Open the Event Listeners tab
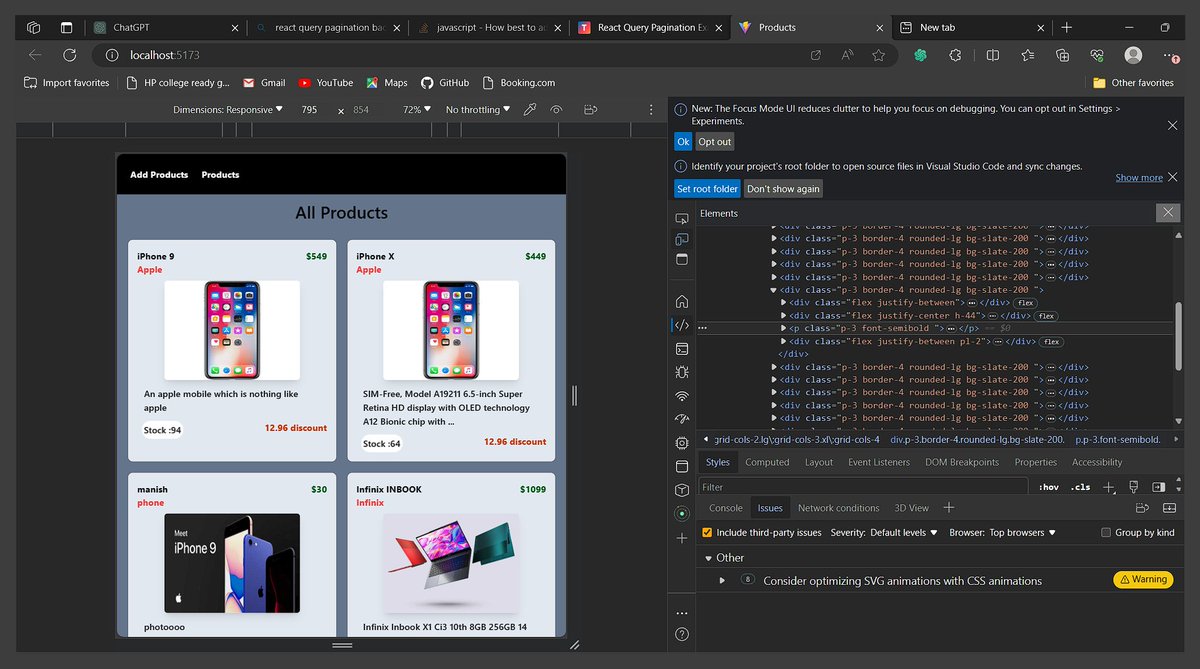The image size is (1200, 669). click(879, 462)
